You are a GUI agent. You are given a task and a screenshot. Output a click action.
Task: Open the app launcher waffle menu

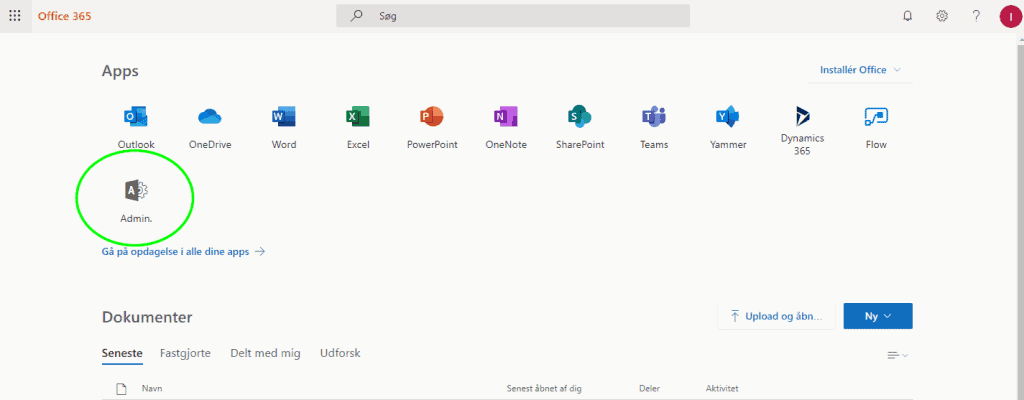click(15, 16)
